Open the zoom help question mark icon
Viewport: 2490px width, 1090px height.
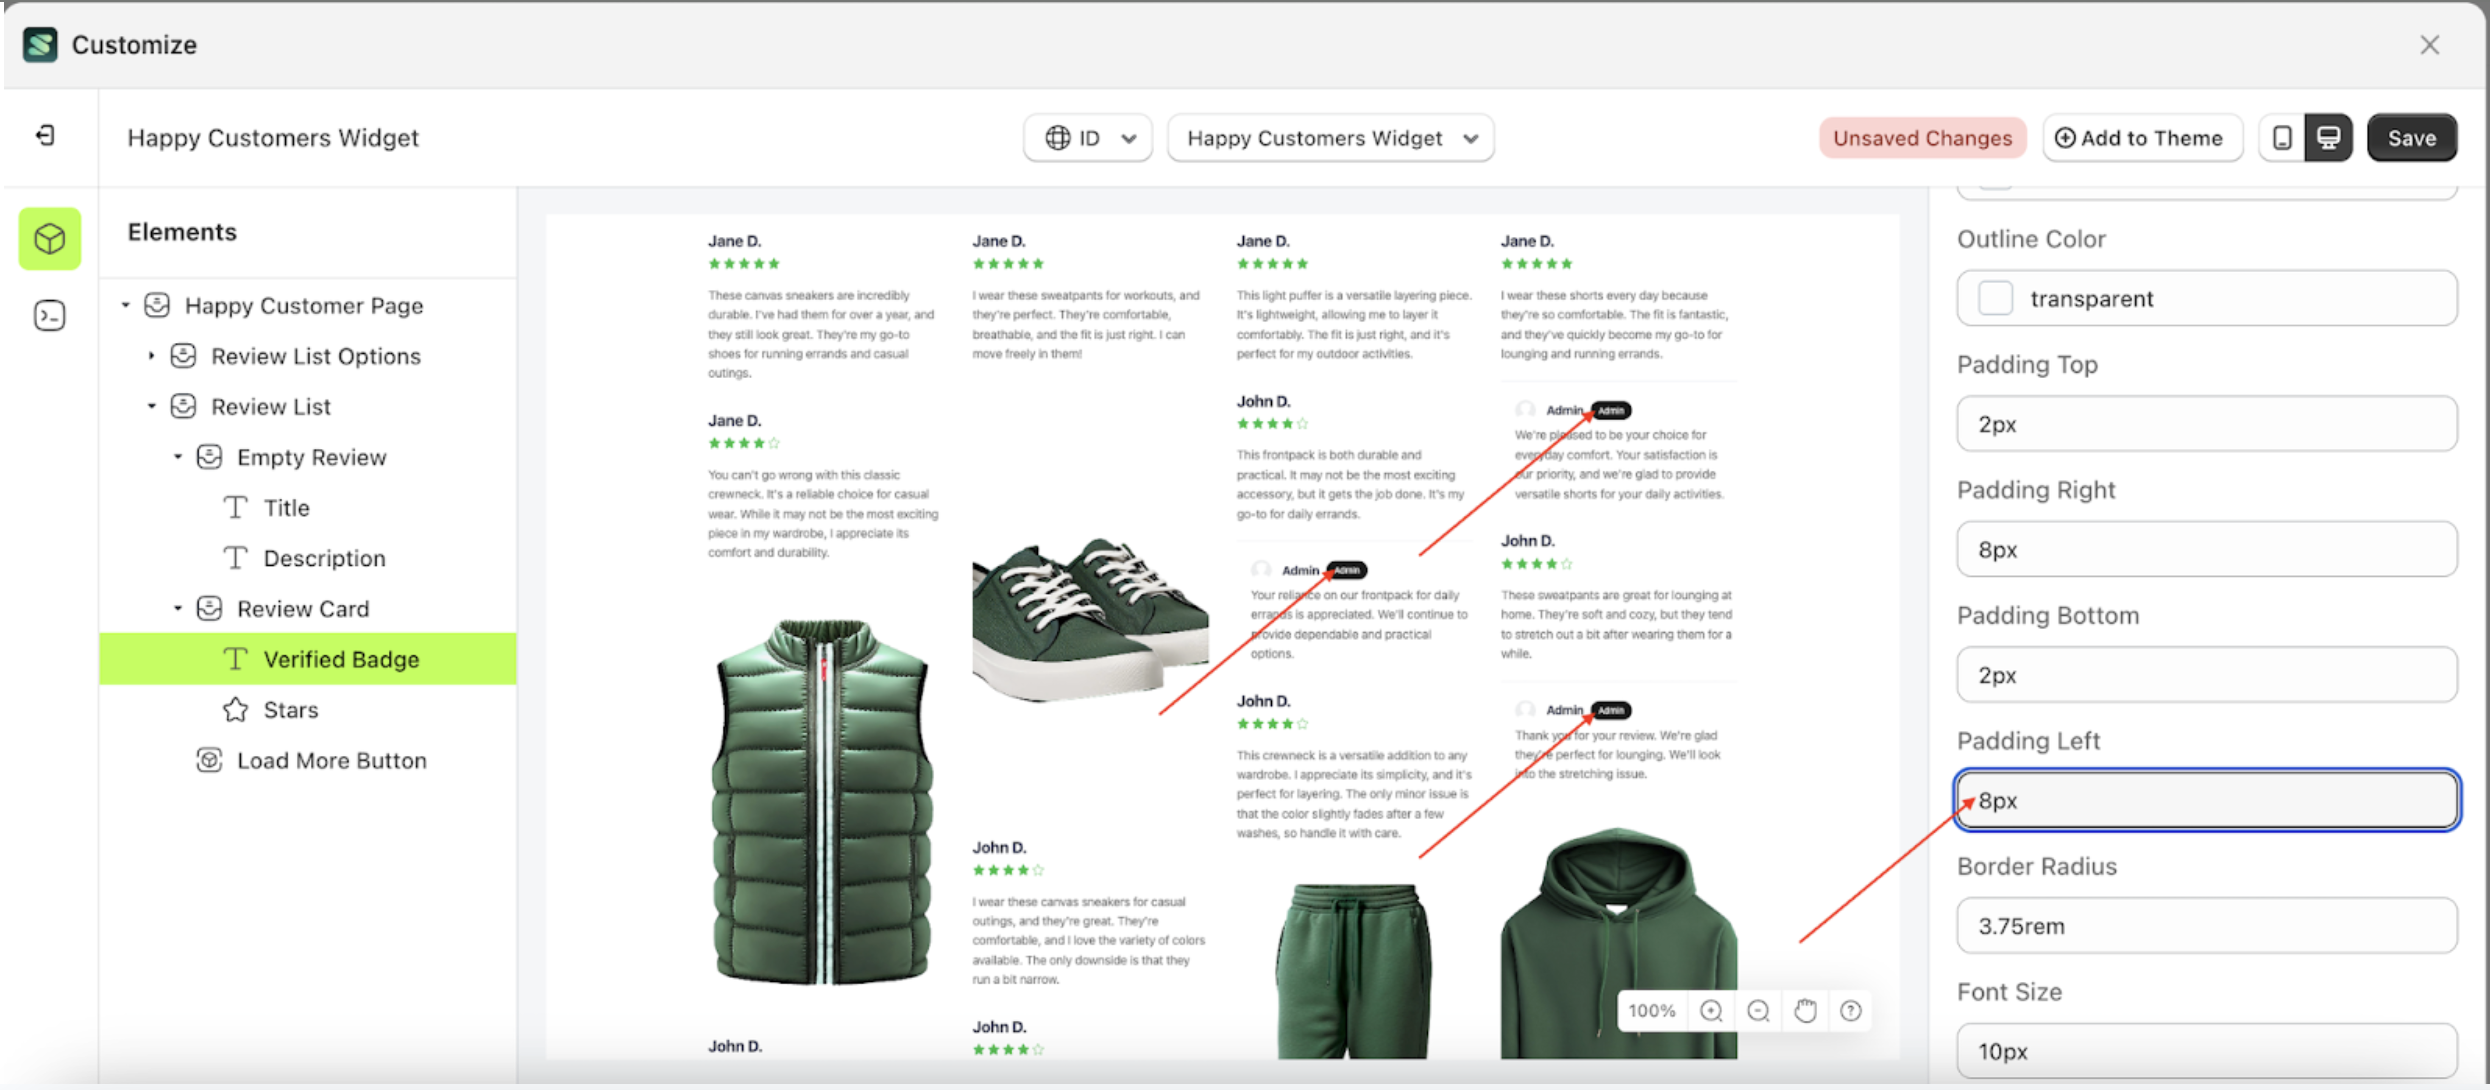(1850, 1011)
